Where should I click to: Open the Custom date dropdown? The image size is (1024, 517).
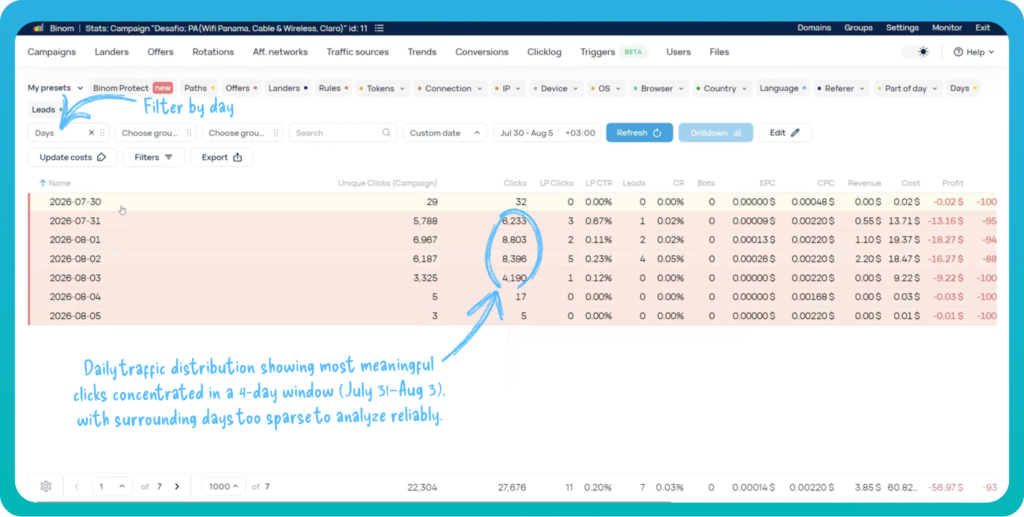445,133
